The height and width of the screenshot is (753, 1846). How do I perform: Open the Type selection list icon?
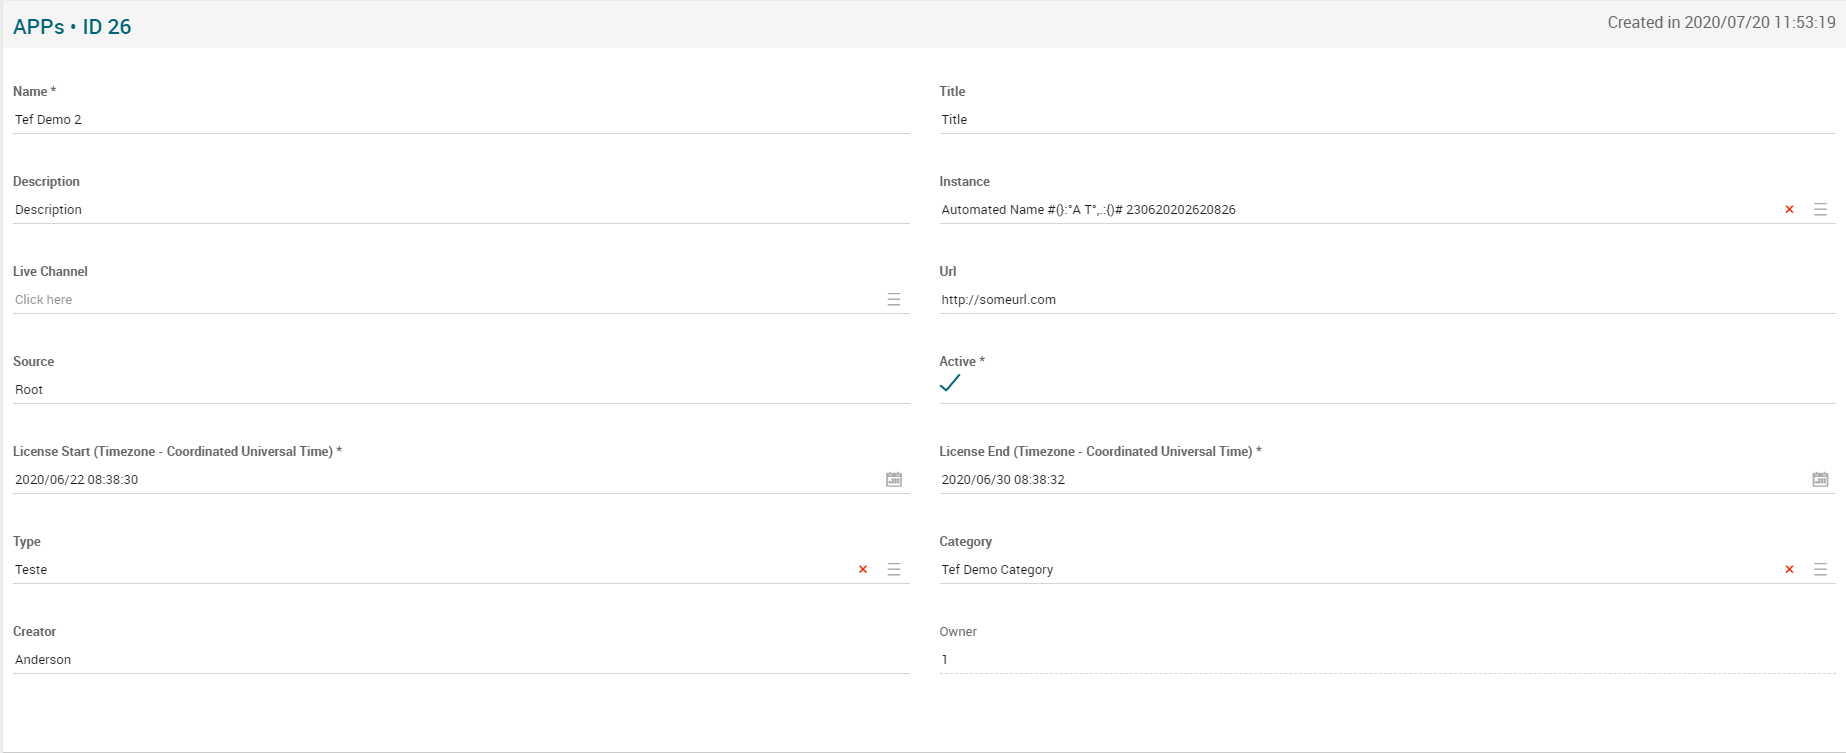(x=894, y=570)
